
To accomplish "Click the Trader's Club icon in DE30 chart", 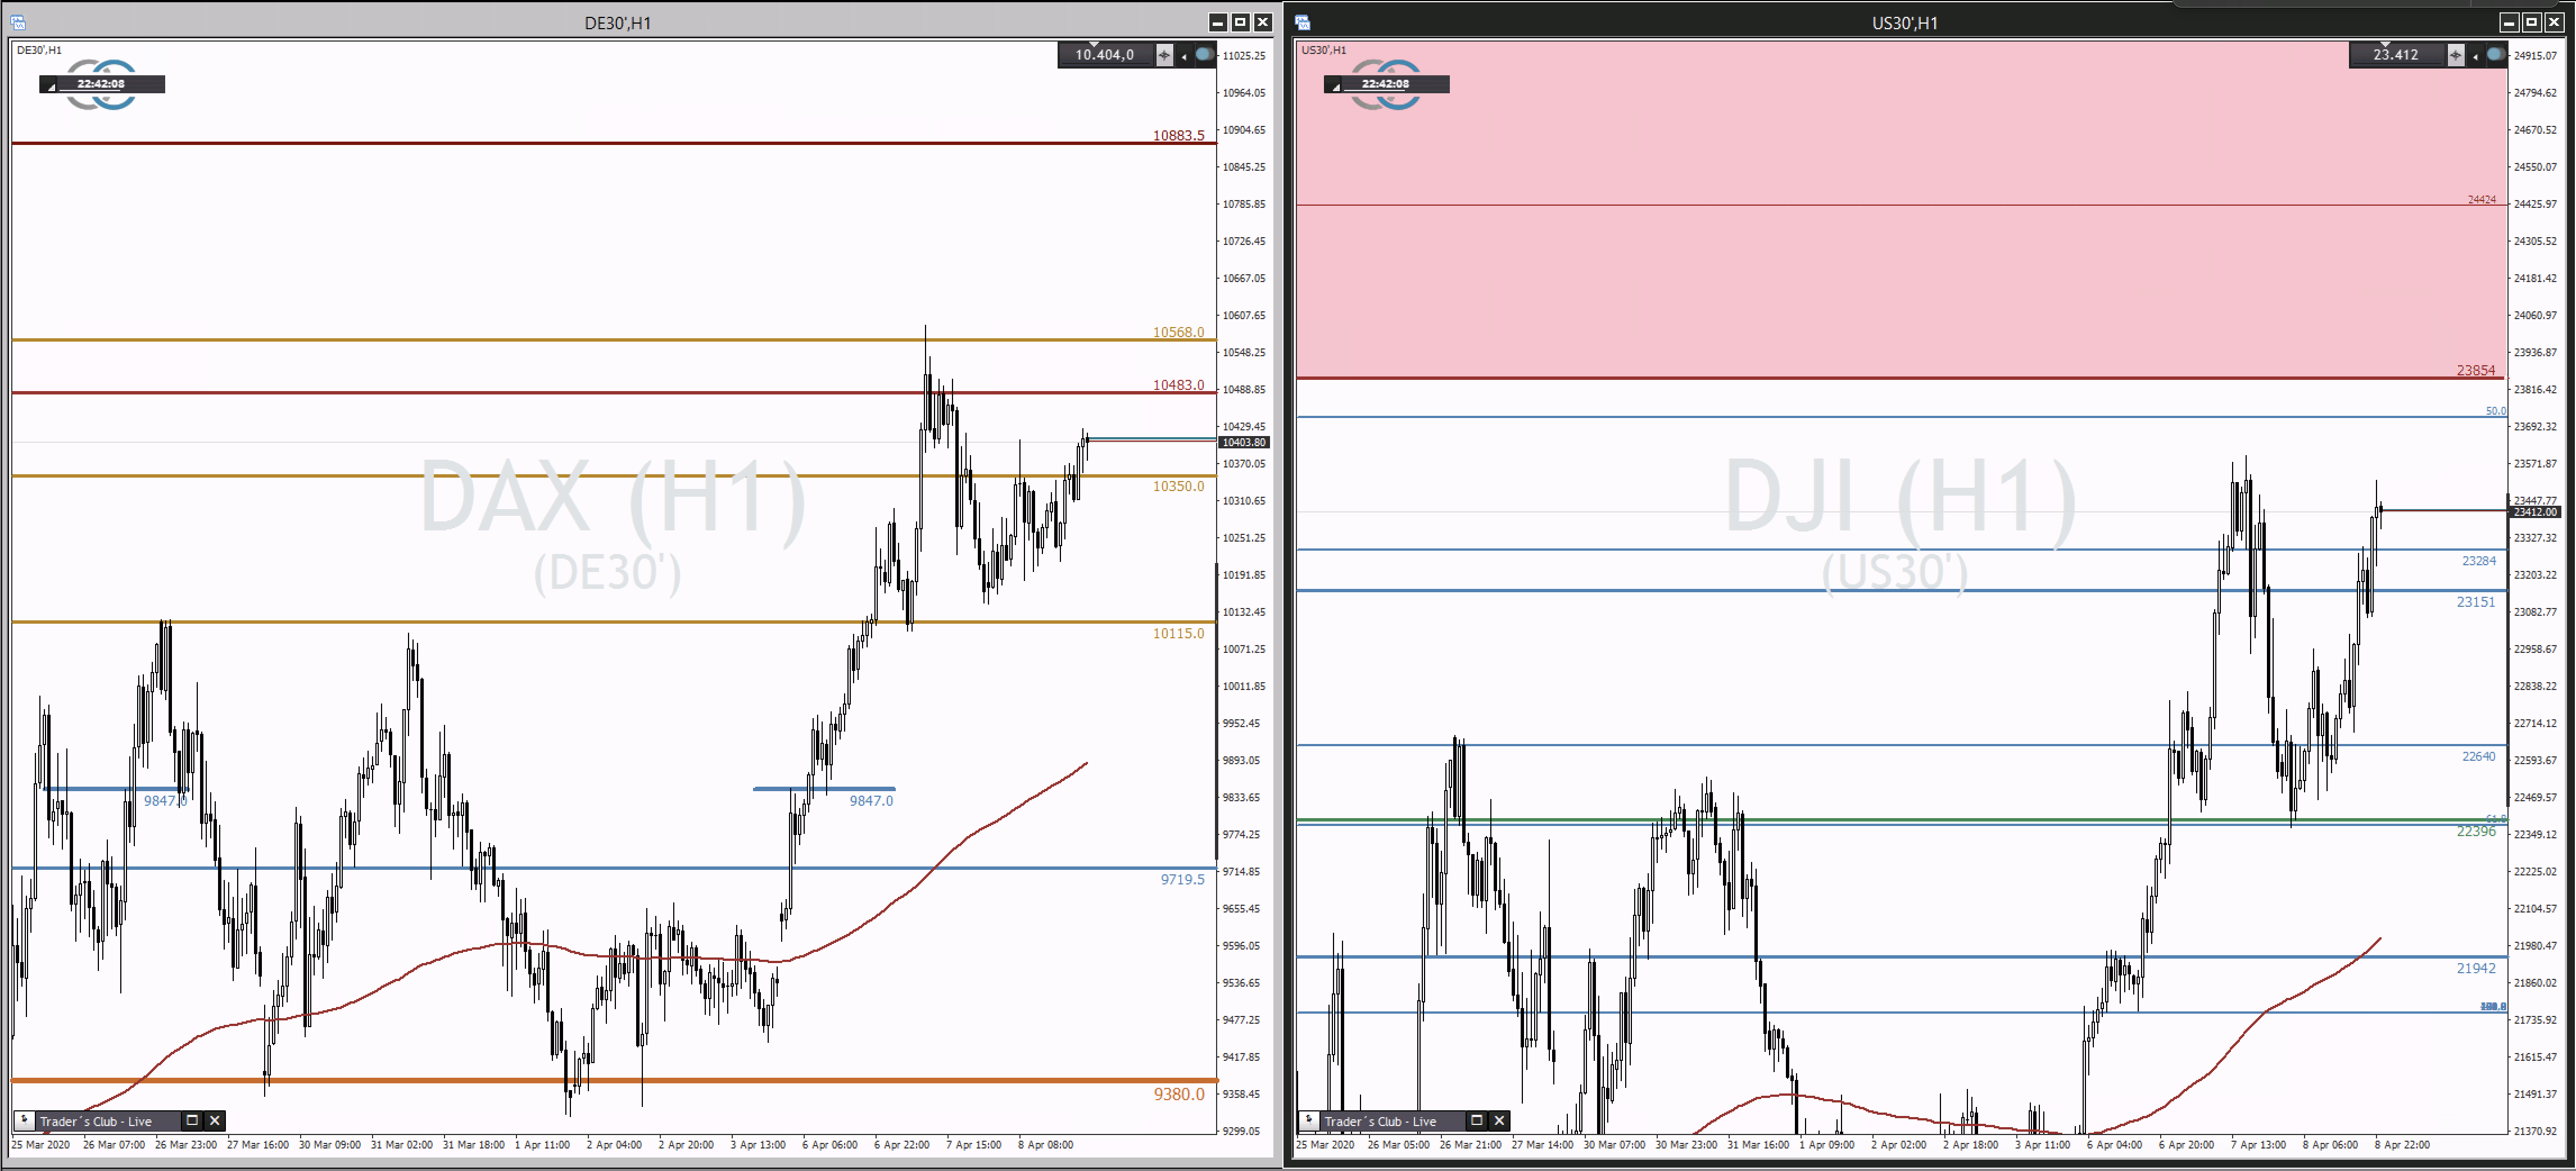I will point(24,1120).
